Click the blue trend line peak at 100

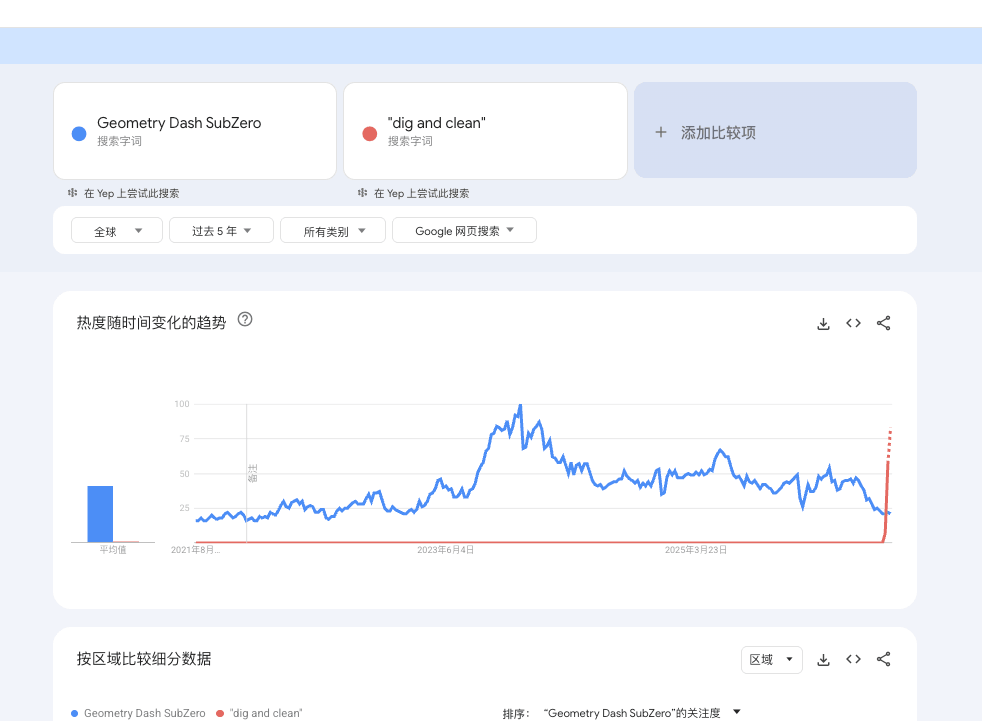point(520,407)
